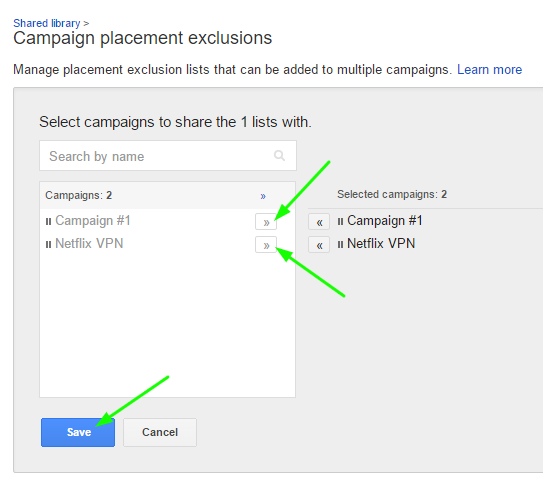Click paused icon beside Netflix VPN in left list
This screenshot has width=543, height=483.
[x=48, y=244]
